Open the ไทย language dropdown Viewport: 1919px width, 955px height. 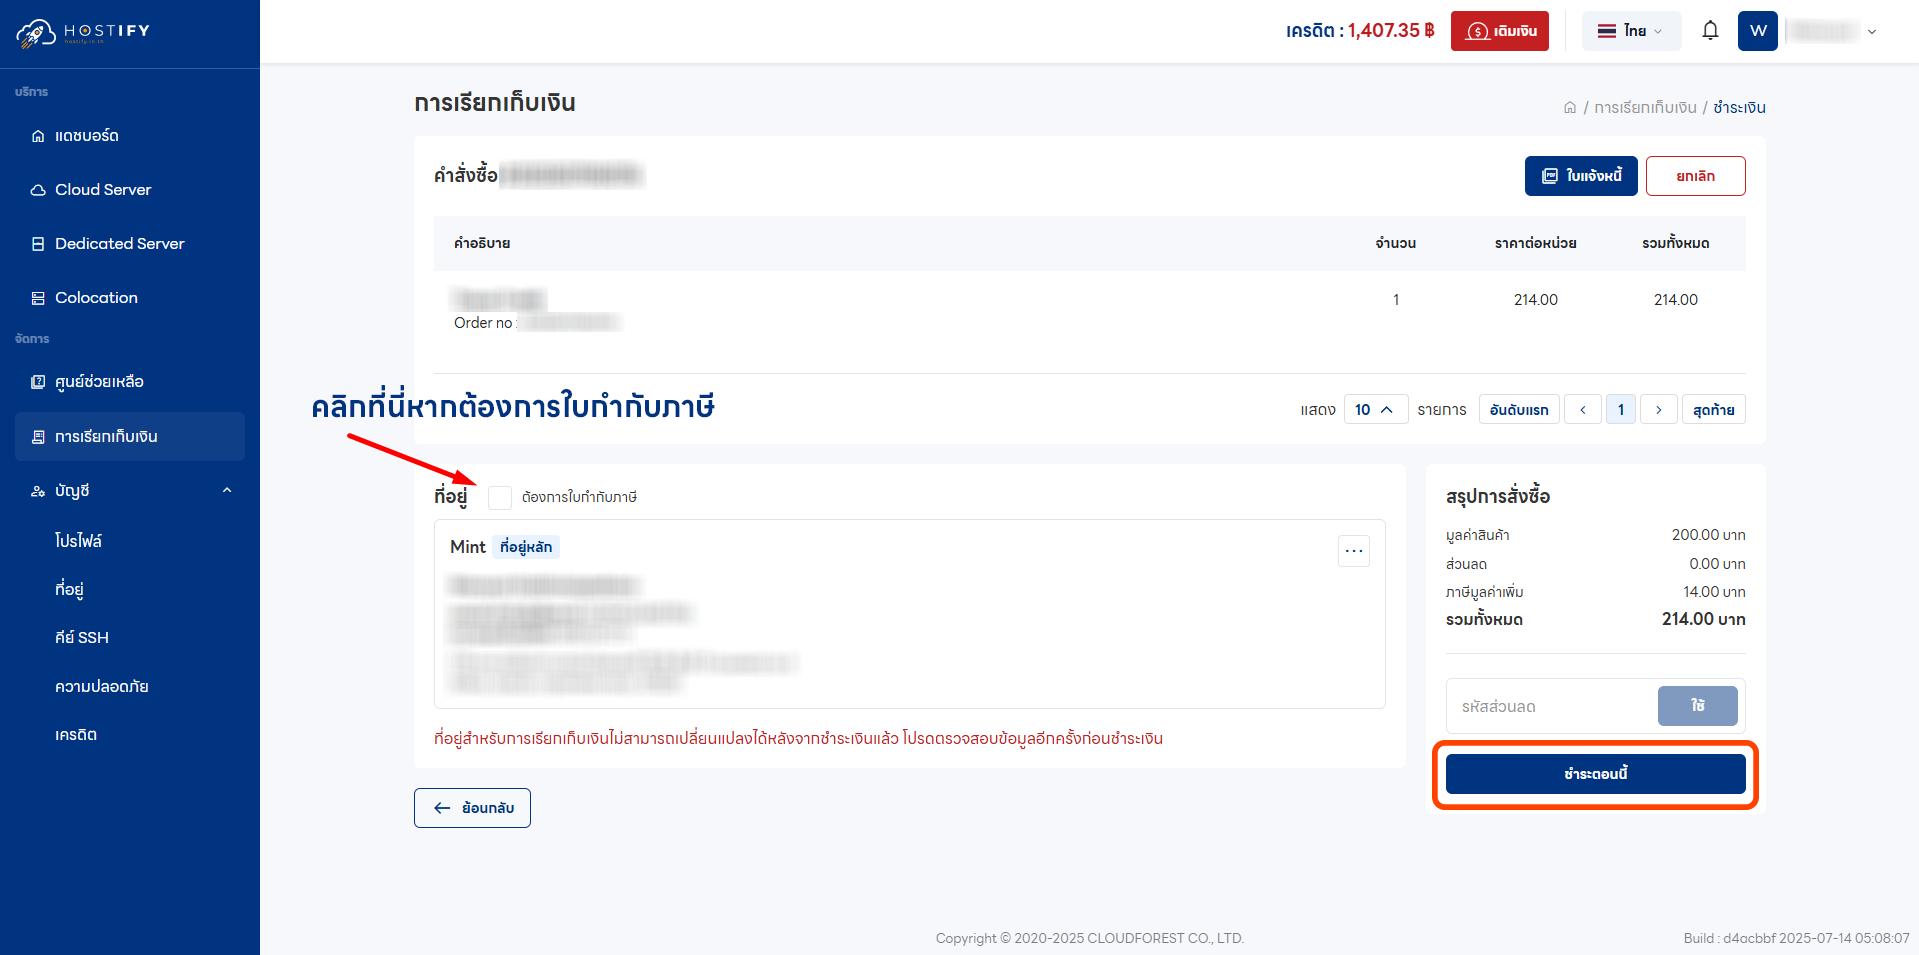click(1630, 30)
